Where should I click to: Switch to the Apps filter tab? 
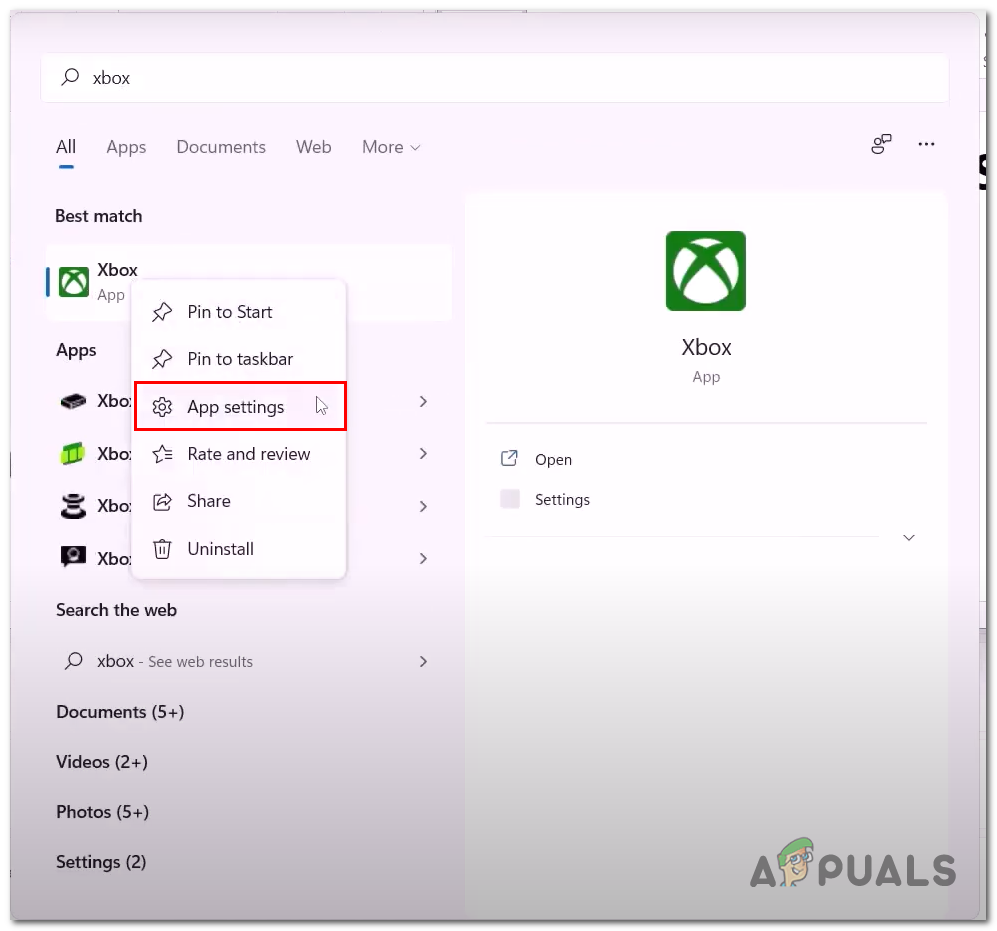point(126,147)
